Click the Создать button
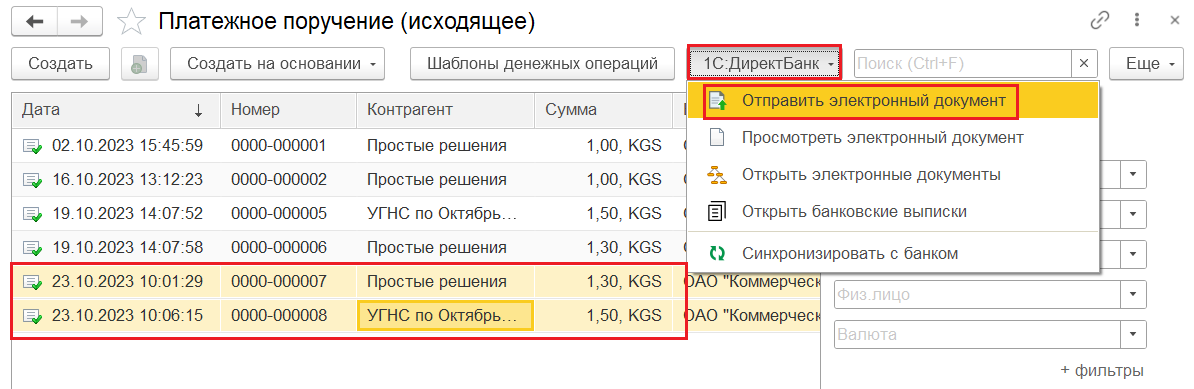The width and height of the screenshot is (1194, 389). coord(61,64)
